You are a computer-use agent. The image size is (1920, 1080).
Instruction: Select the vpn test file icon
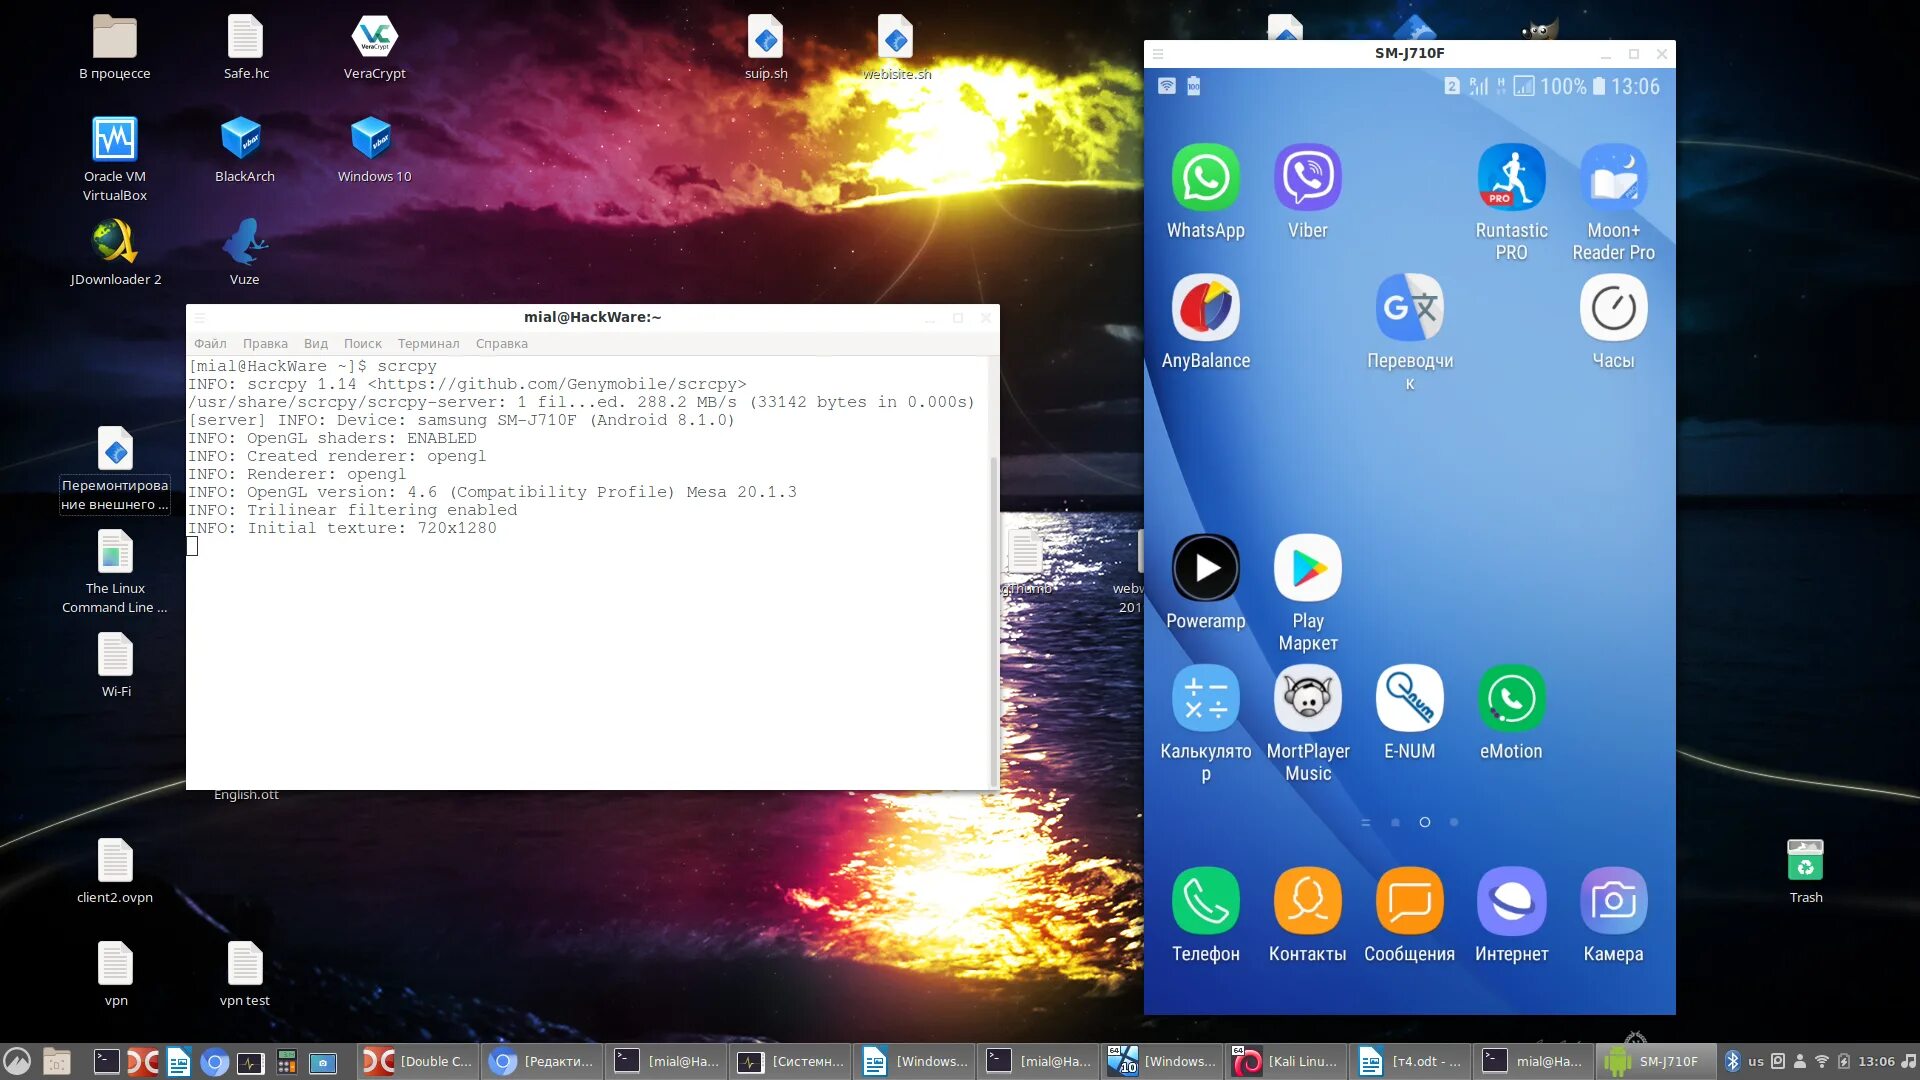click(x=244, y=974)
